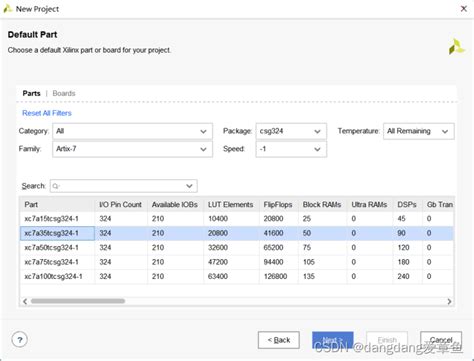Screen dimensions: 474x361
Task: Click the horizontal scrollbar thumb under parts table
Action: [78, 301]
